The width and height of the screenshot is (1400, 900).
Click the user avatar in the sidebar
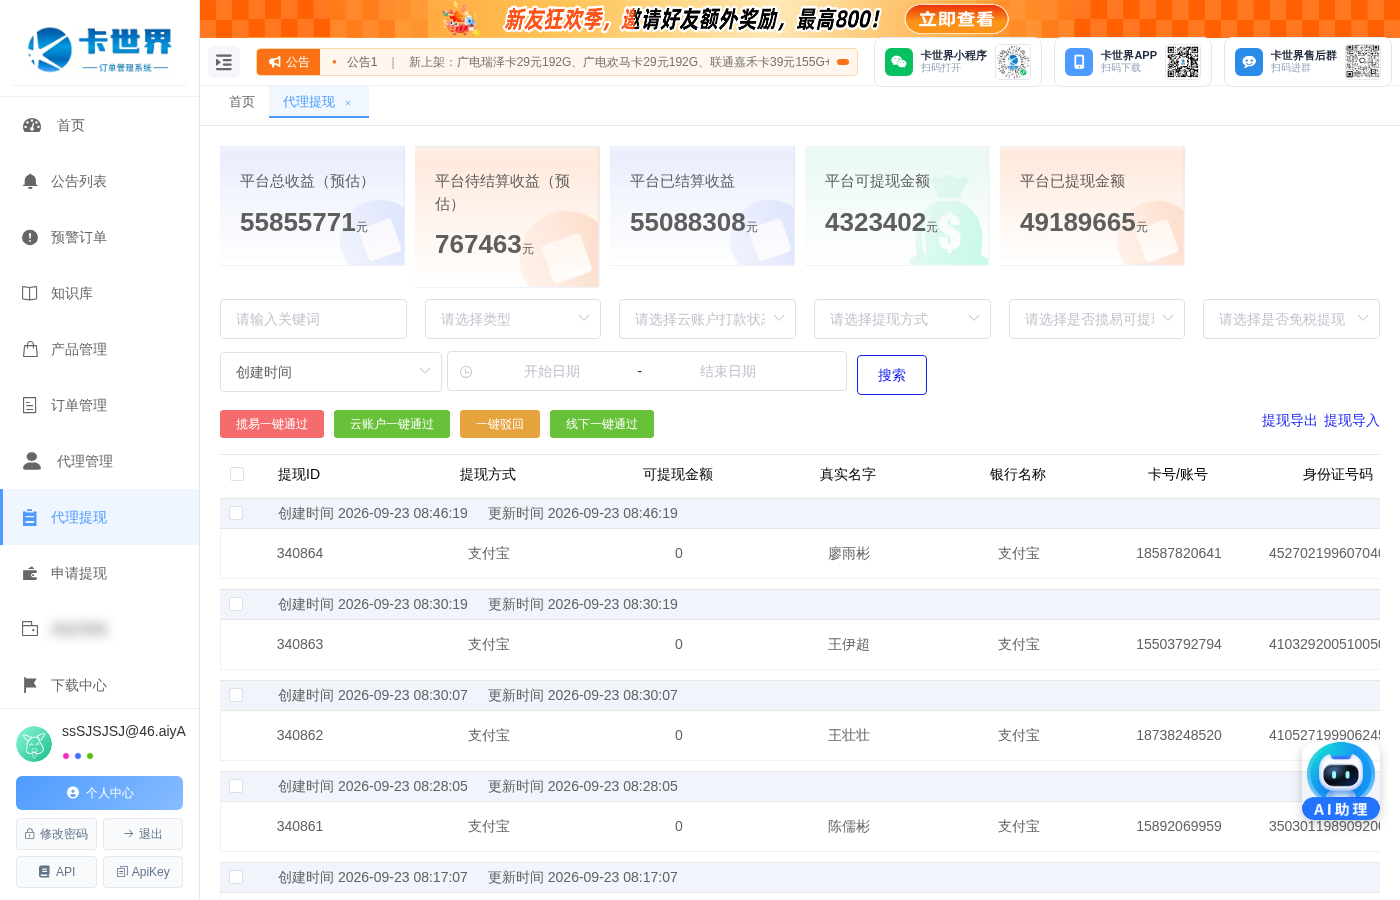34,744
